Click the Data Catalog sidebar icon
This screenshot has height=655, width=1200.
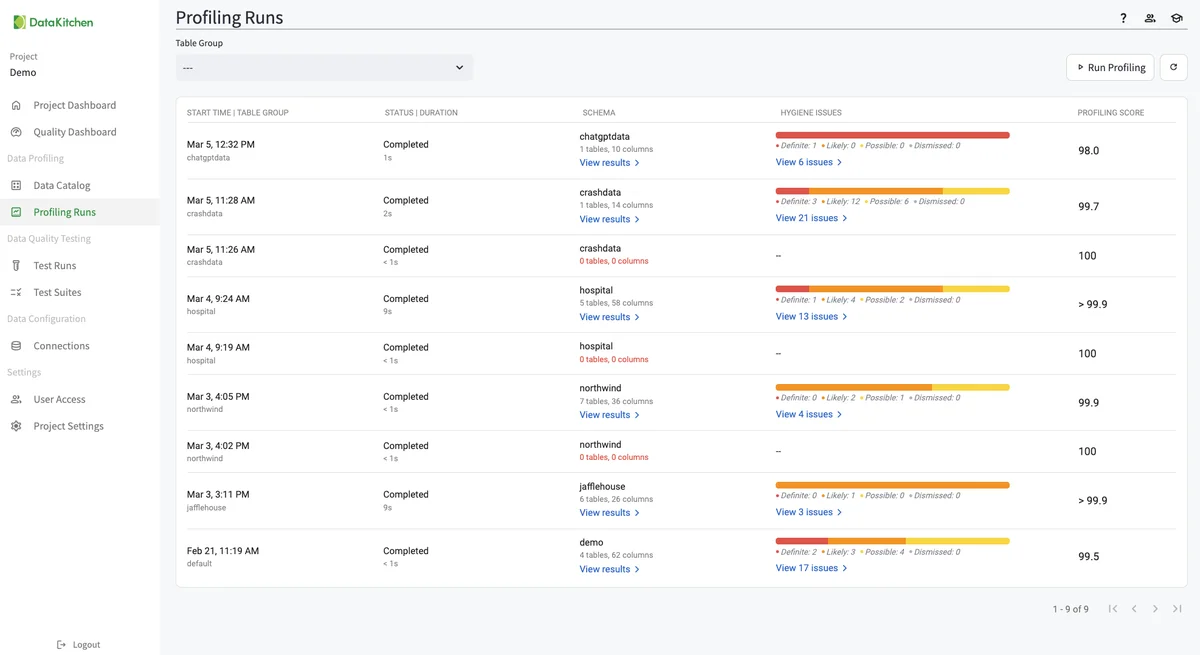pyautogui.click(x=16, y=185)
